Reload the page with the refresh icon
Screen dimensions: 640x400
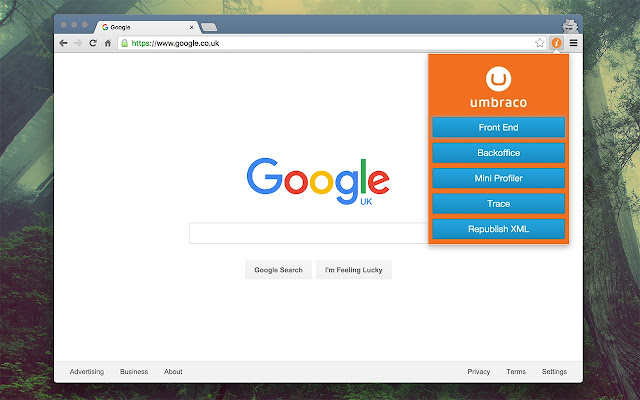(93, 43)
